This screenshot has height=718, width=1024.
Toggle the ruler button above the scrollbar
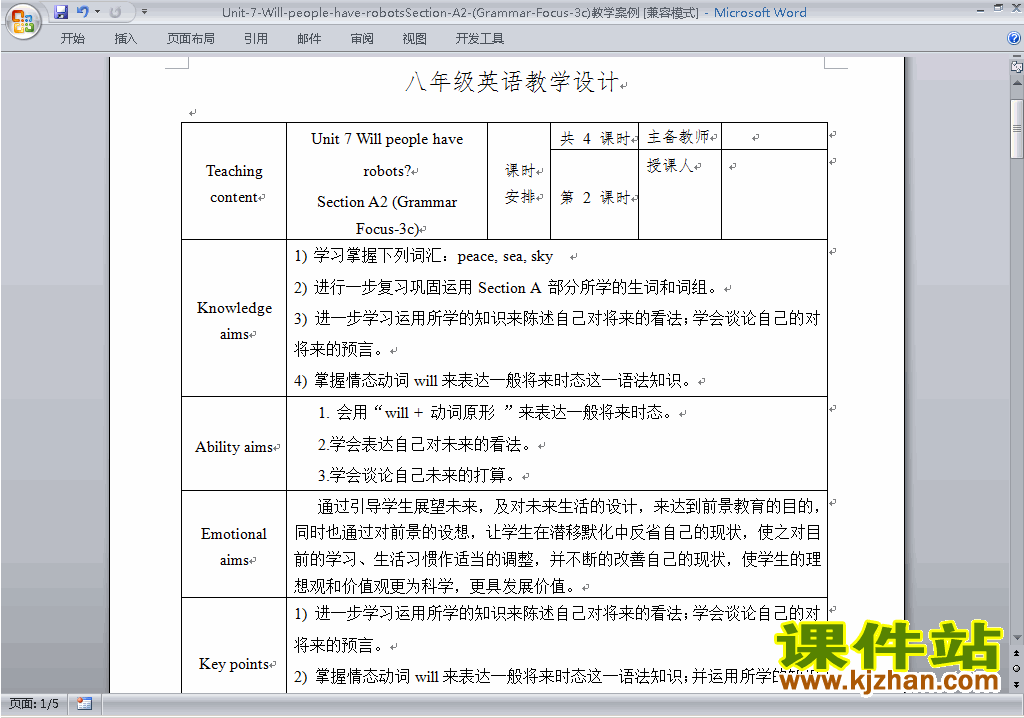(1016, 66)
